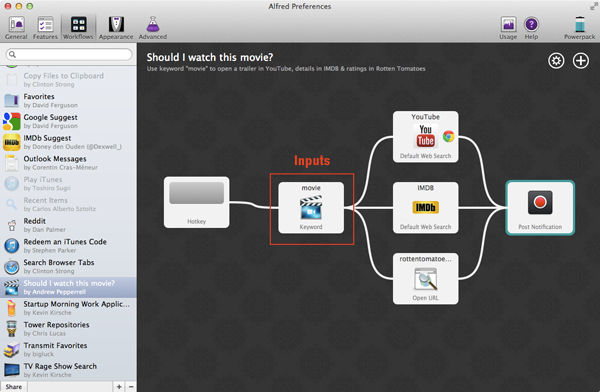Click the 'Open URL' label

click(426, 298)
